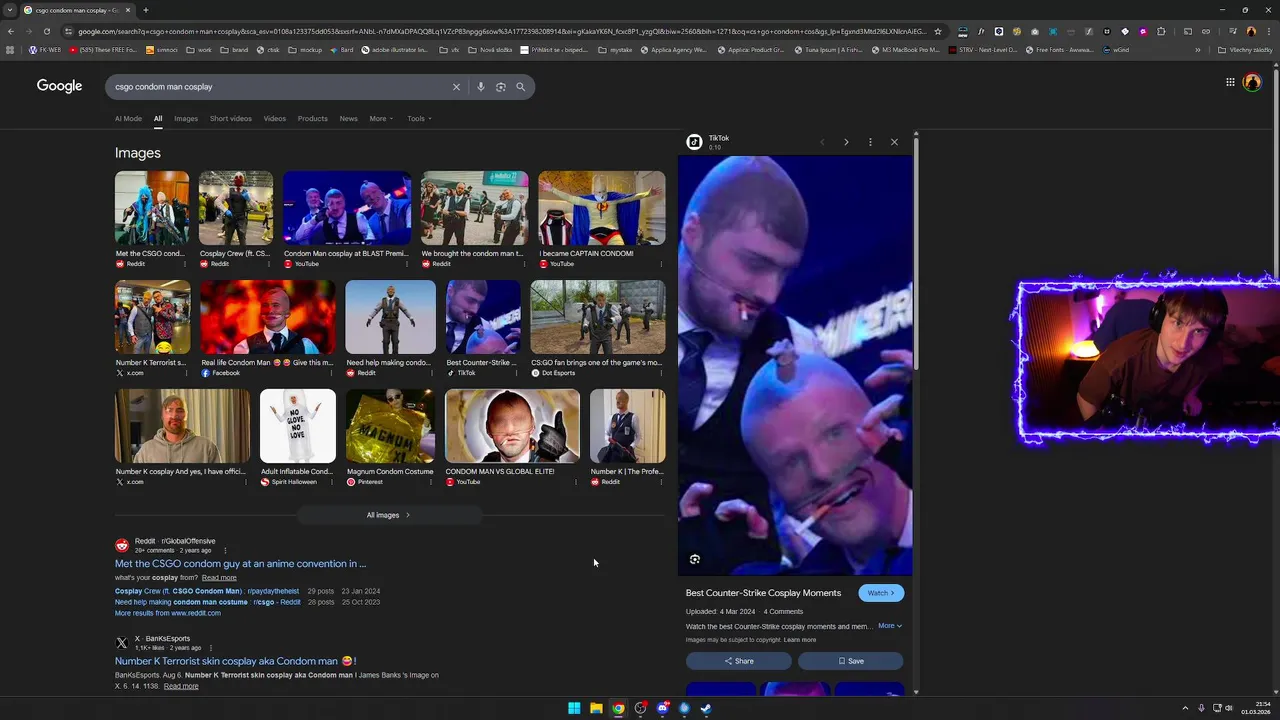Click the Save button in preview
1280x720 pixels.
pos(851,661)
